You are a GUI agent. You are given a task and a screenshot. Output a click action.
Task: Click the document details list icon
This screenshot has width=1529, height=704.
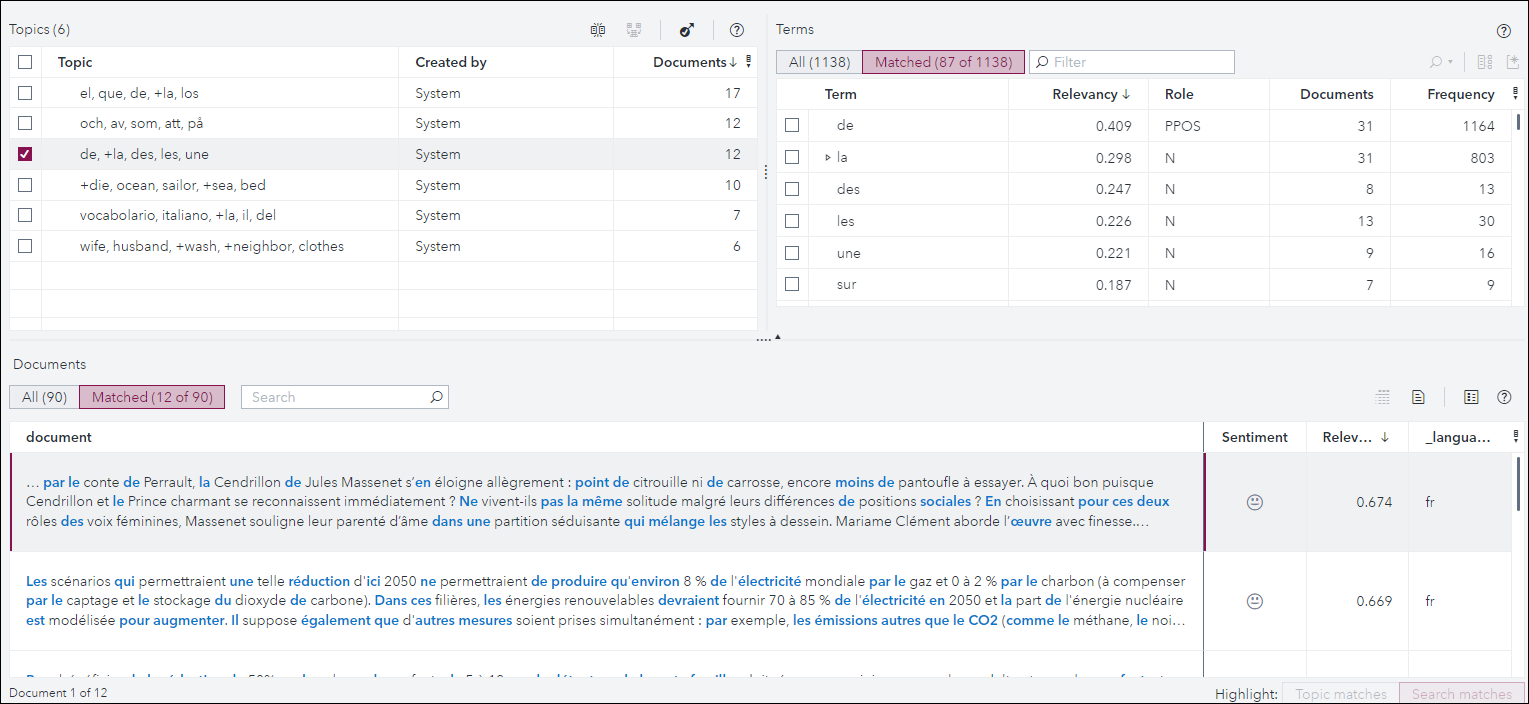pyautogui.click(x=1471, y=397)
